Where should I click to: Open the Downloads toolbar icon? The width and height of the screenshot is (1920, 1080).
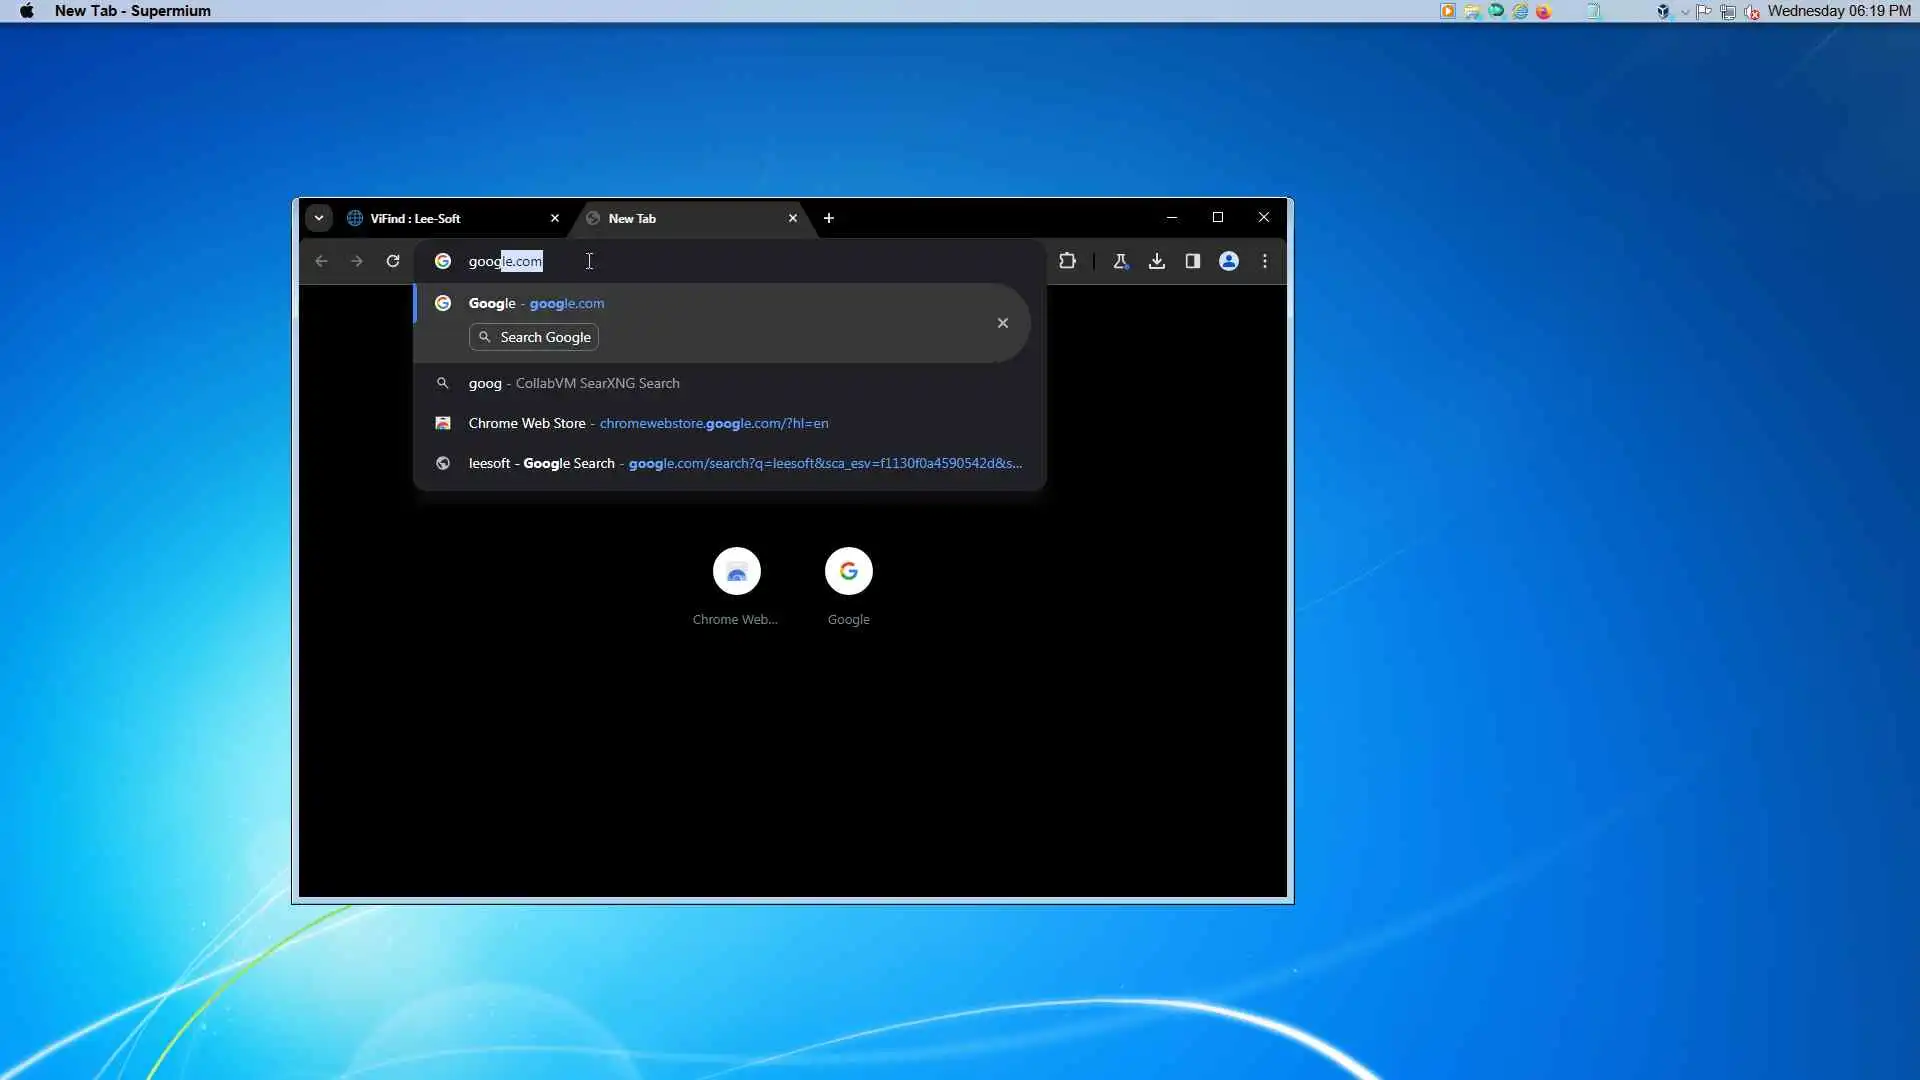click(x=1156, y=261)
